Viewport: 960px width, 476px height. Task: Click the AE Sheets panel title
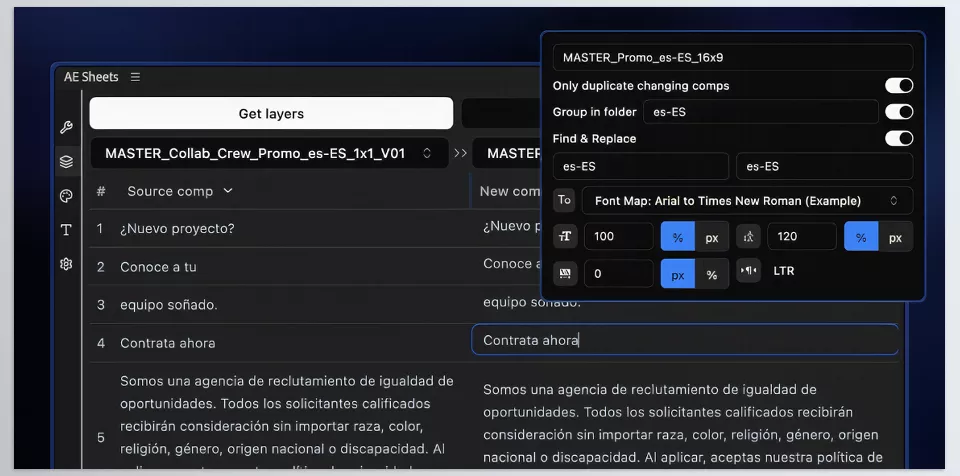coord(91,77)
